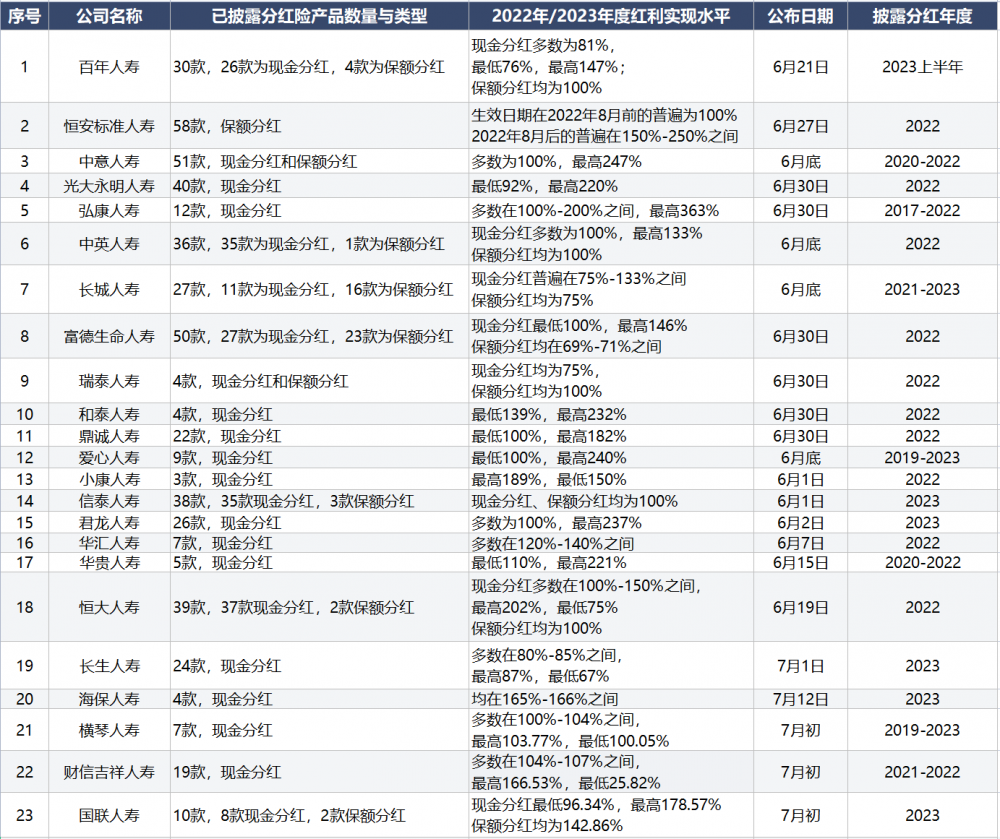The image size is (1000, 839).
Task: Click the 多数在120%-140%之间 cell
Action: [610, 543]
